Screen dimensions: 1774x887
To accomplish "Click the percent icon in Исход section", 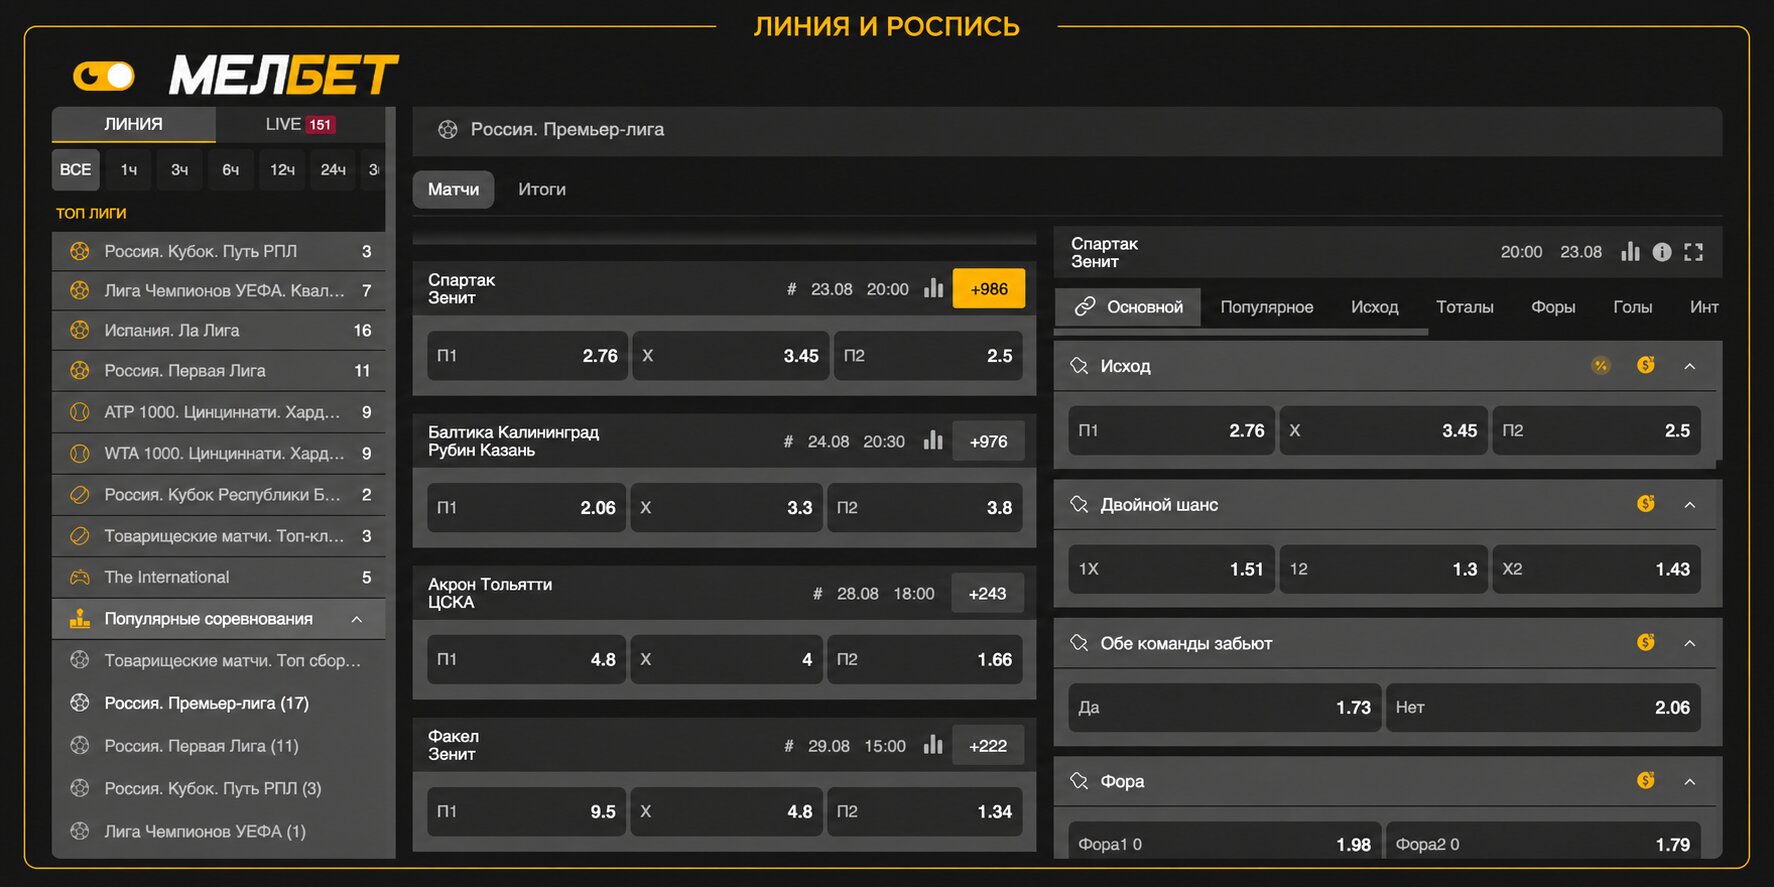I will (x=1601, y=366).
